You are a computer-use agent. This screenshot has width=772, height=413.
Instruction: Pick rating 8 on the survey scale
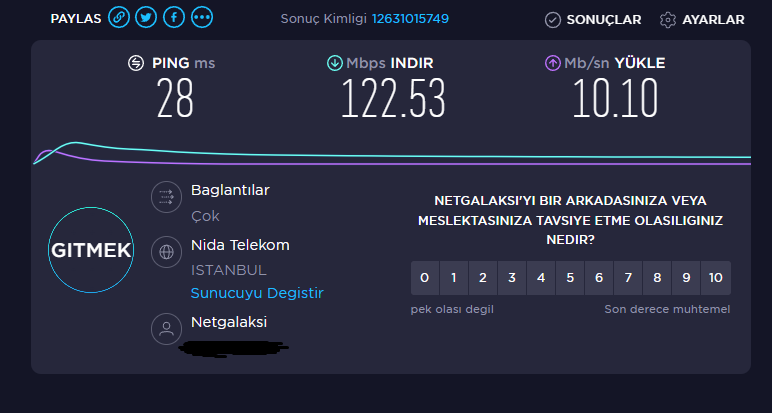point(657,278)
